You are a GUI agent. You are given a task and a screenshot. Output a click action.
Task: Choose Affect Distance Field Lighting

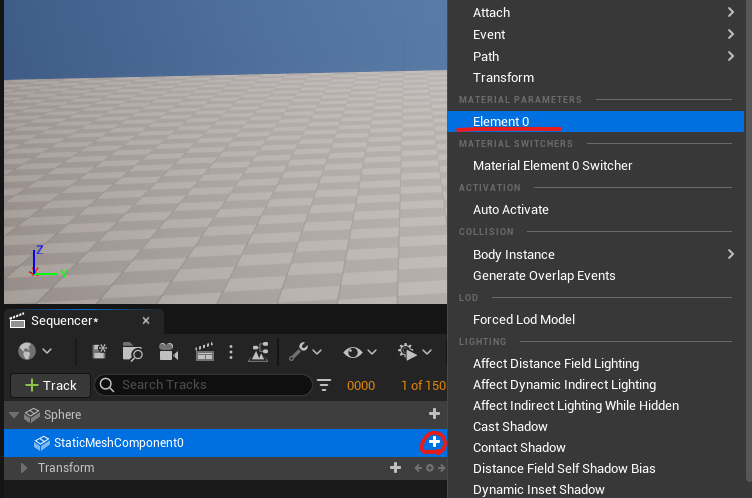click(x=595, y=364)
